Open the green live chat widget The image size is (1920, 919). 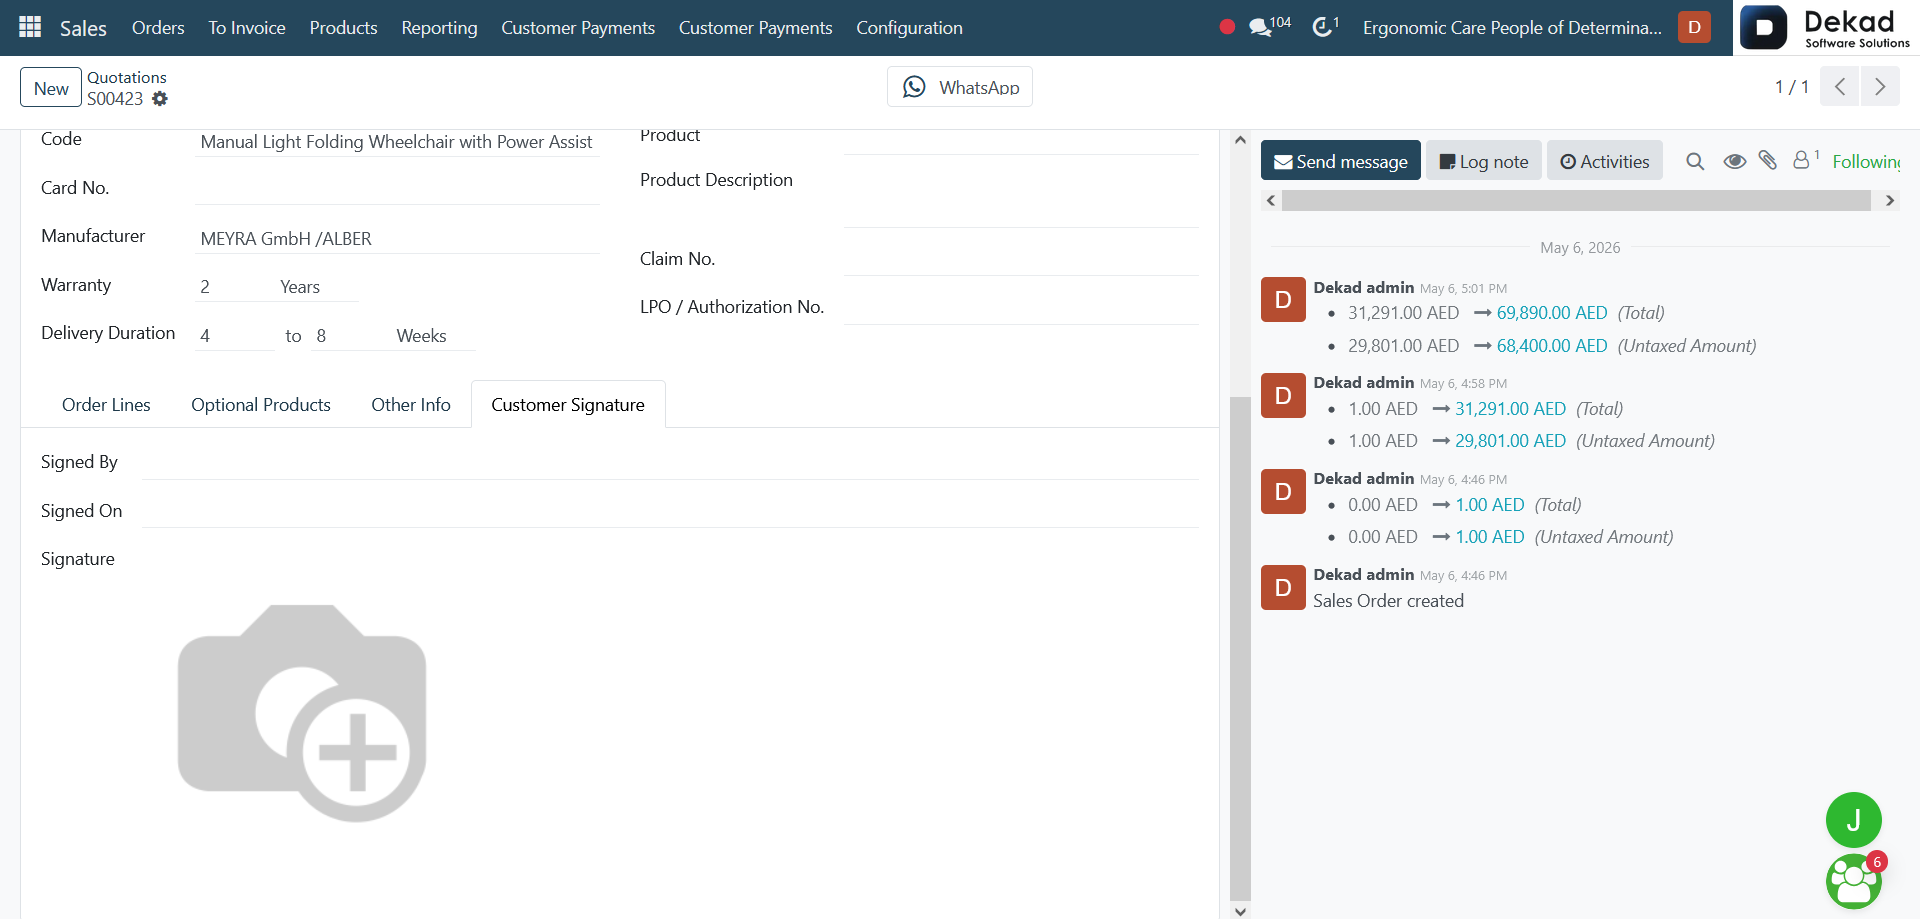click(x=1854, y=881)
